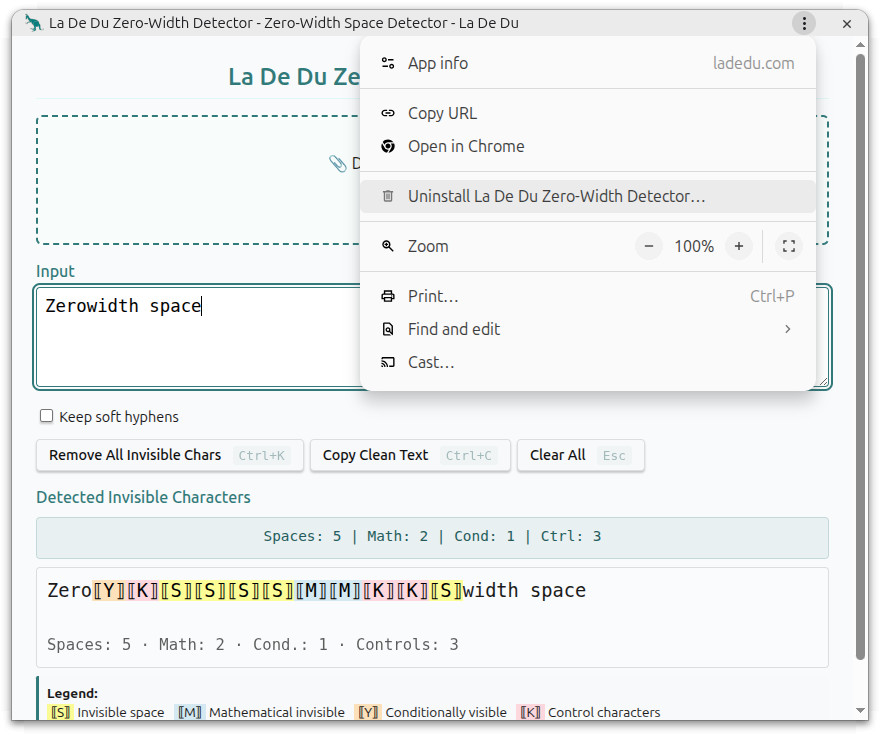Click the Copy URL link icon
The height and width of the screenshot is (735, 880).
388,113
